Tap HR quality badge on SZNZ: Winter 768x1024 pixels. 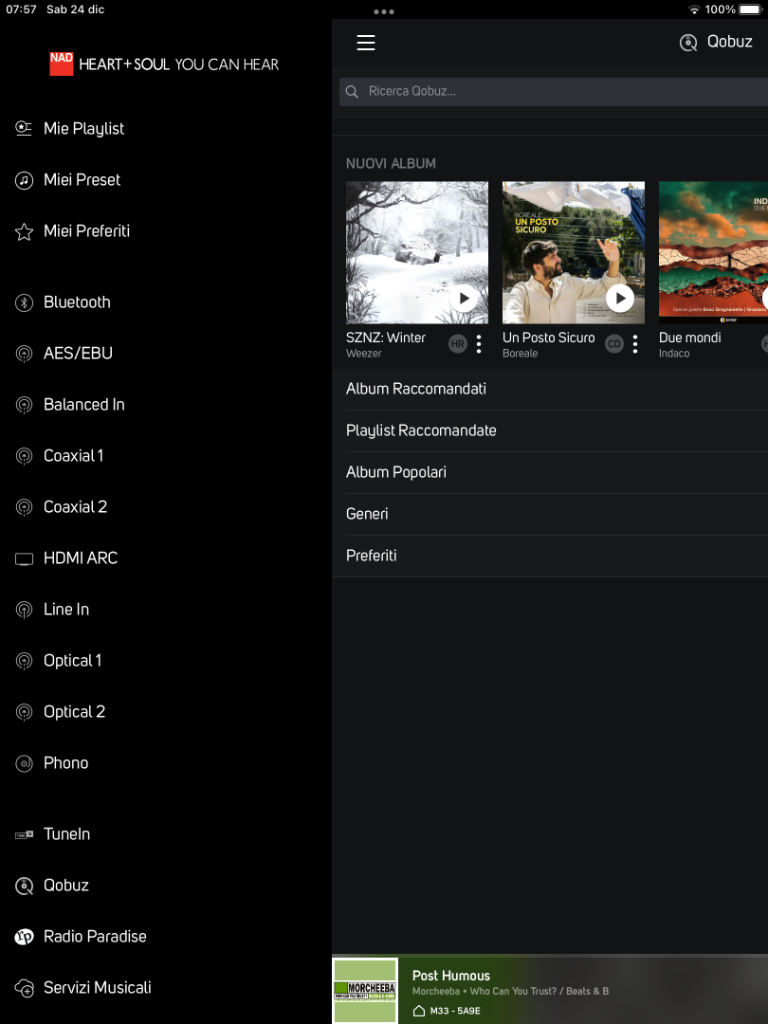click(458, 344)
